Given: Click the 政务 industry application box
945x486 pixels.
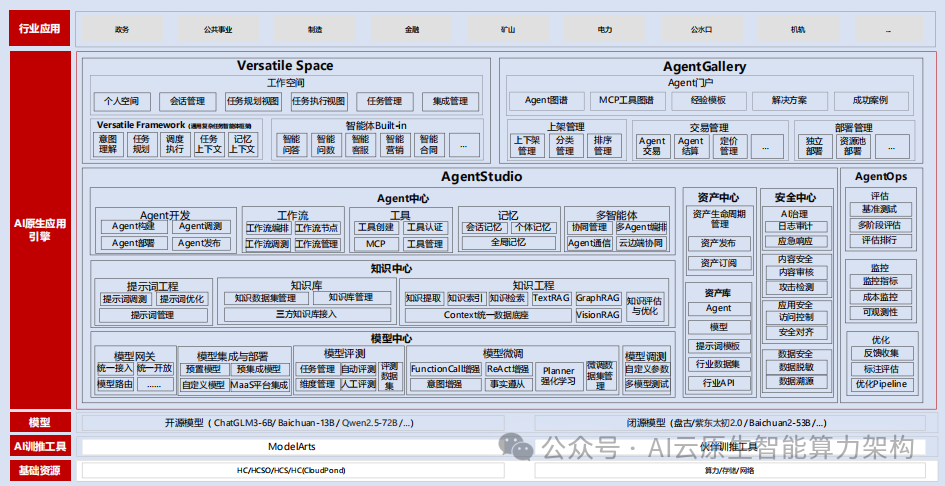Looking at the screenshot, I should pos(122,29).
